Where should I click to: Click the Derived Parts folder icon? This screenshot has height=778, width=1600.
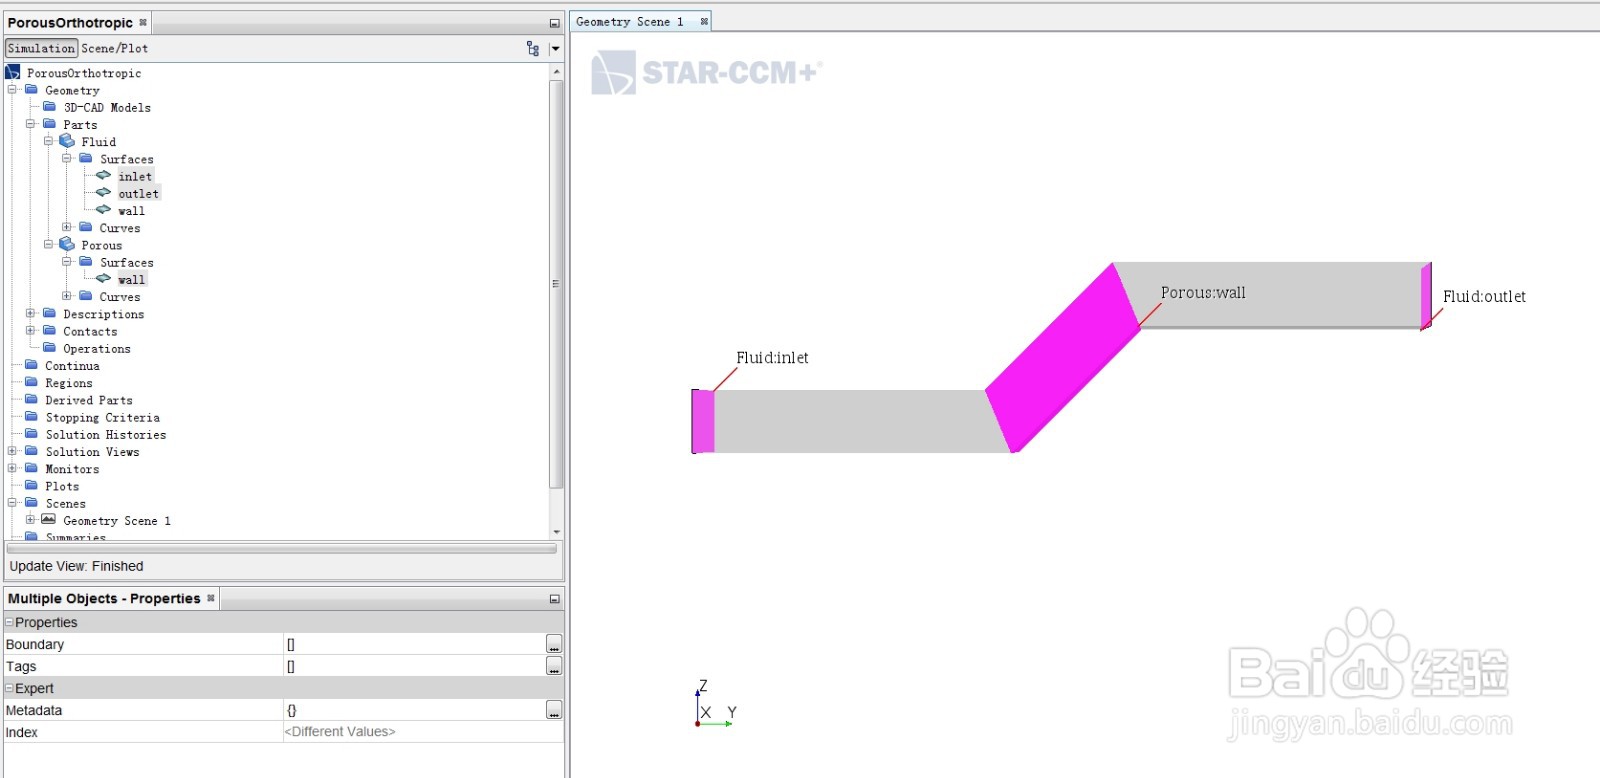[x=31, y=399]
